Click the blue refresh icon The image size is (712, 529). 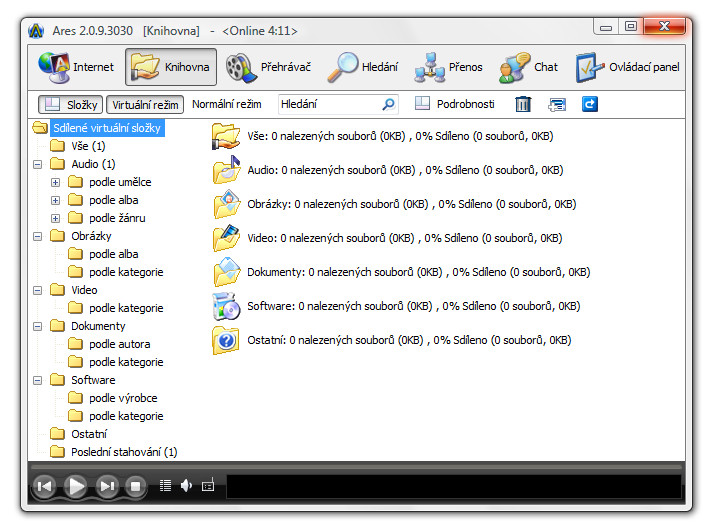[589, 104]
